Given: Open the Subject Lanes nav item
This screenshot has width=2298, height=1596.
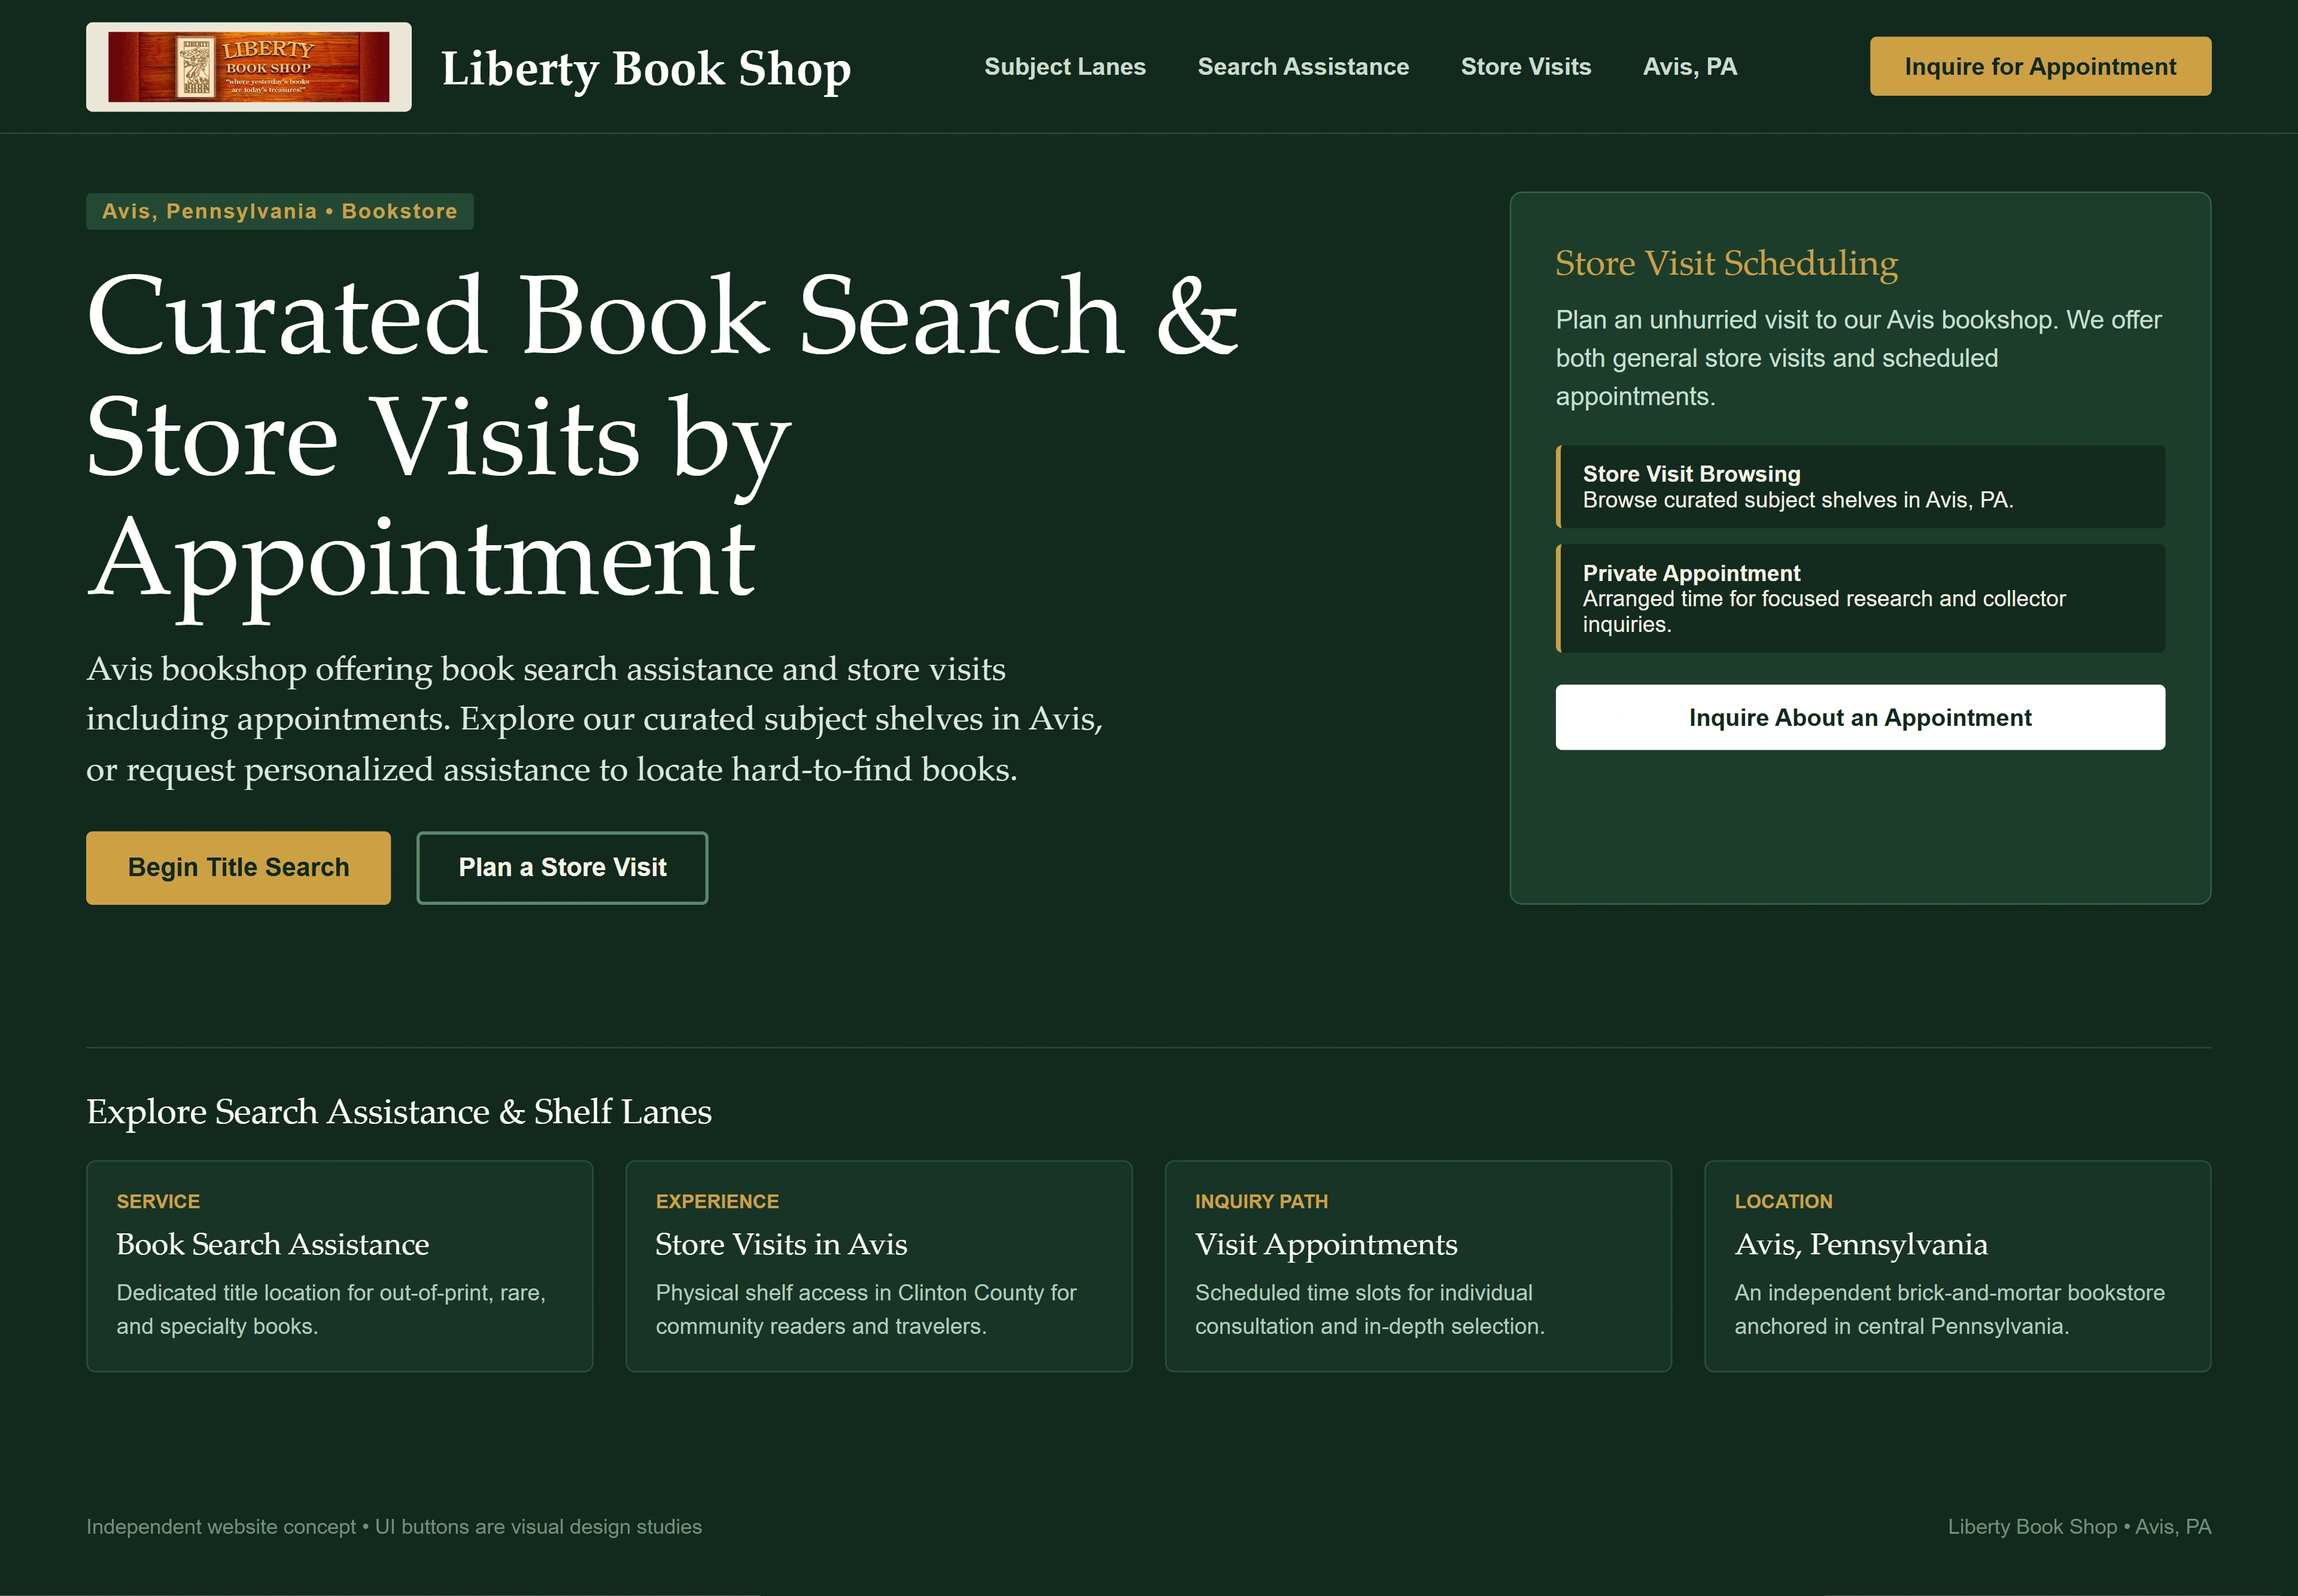Looking at the screenshot, I should click(x=1065, y=67).
